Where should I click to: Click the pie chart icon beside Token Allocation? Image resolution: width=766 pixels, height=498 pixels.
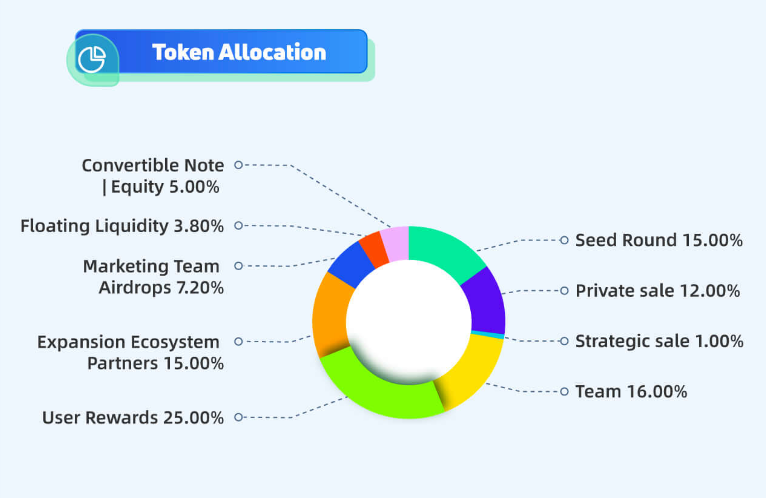[92, 60]
